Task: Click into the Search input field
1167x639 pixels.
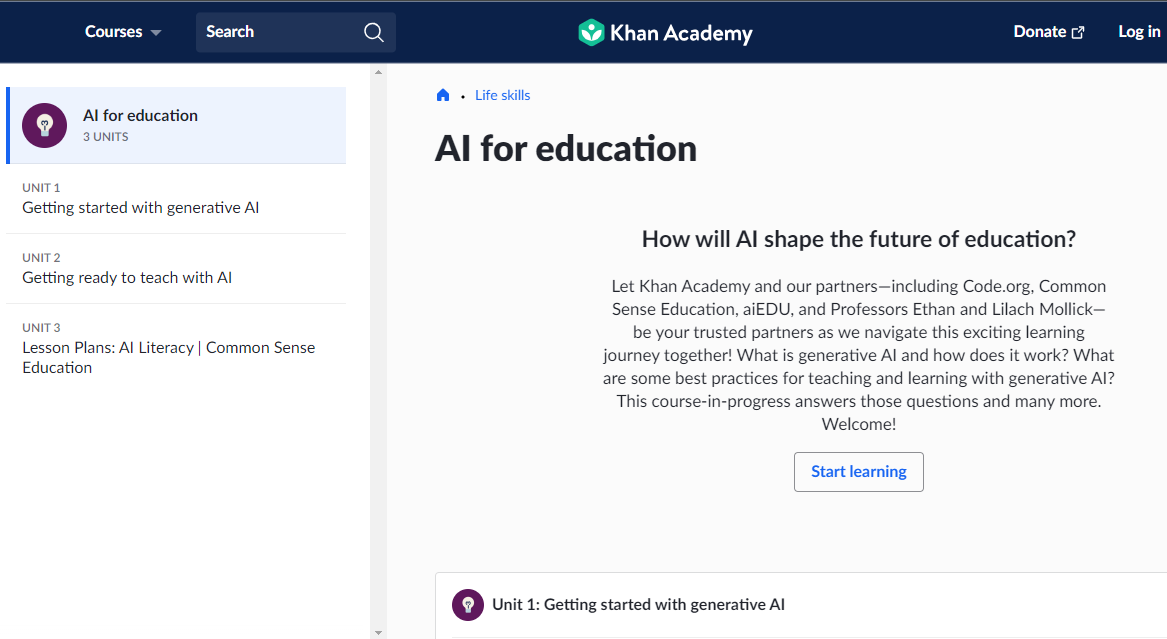Action: 295,32
